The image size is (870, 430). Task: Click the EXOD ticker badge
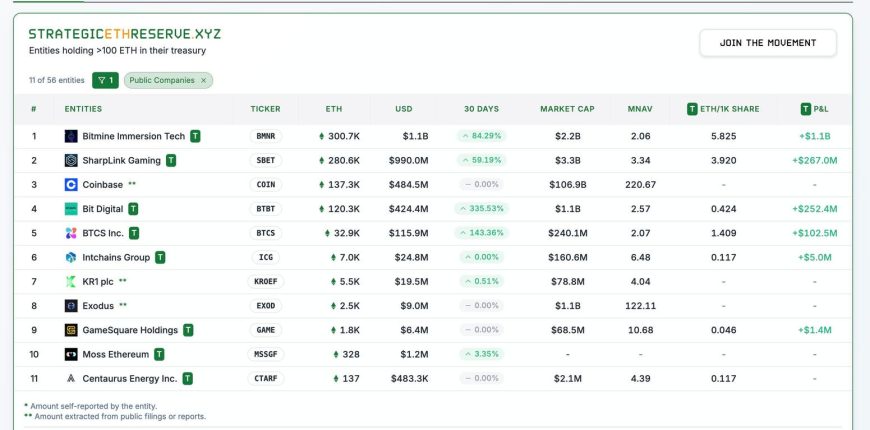[x=266, y=306]
